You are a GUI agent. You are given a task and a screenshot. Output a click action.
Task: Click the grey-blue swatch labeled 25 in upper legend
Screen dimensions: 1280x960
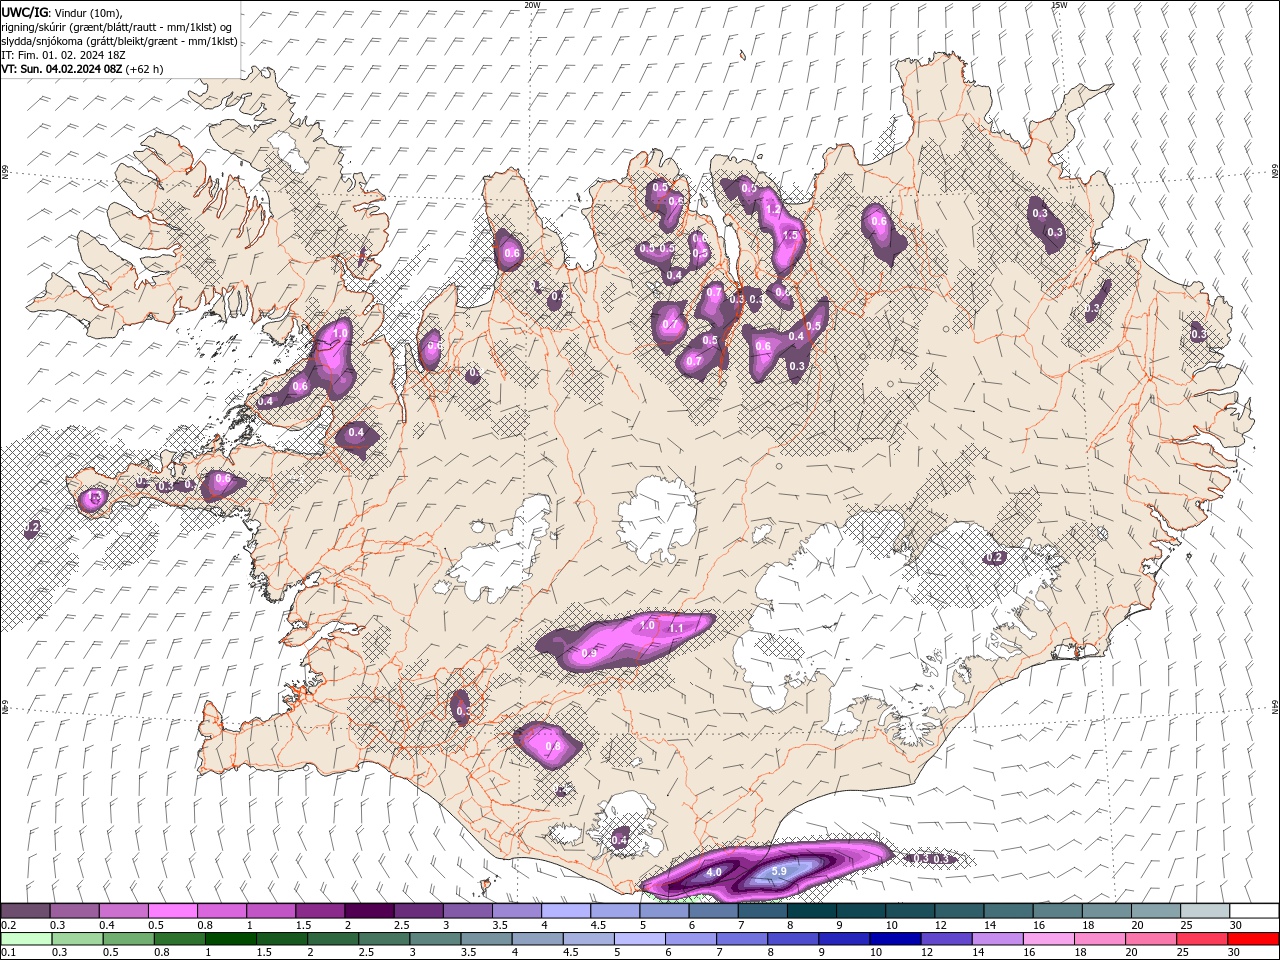tap(1205, 911)
